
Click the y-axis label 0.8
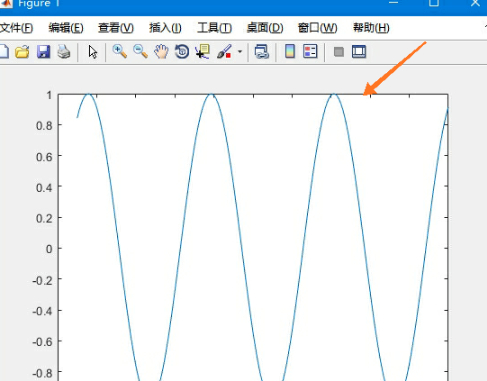(x=44, y=126)
